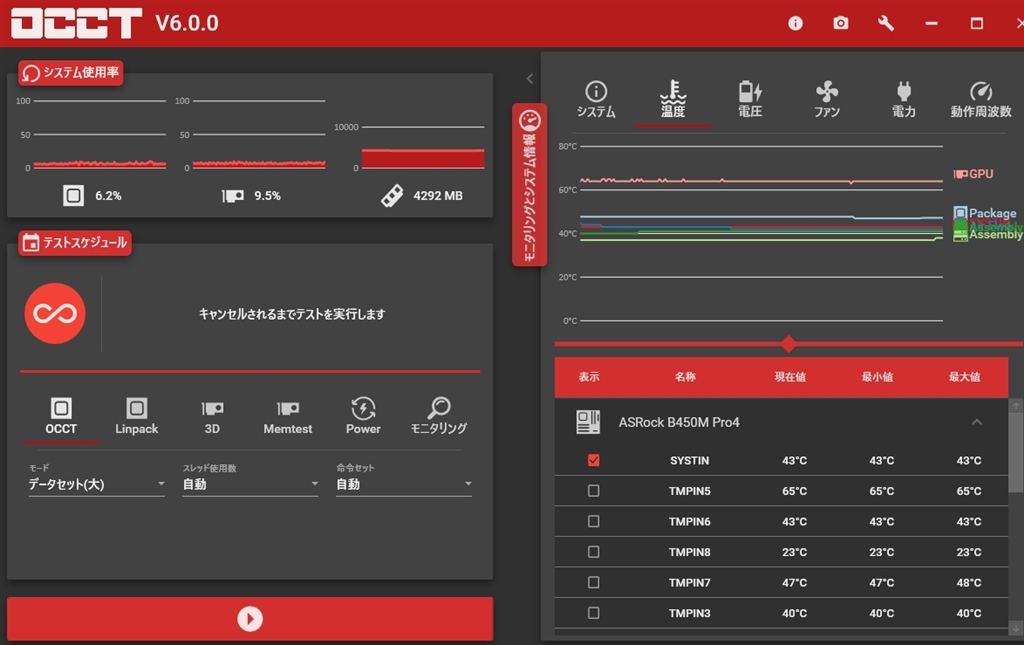Select the 3D test tab
The image size is (1024, 645).
[212, 417]
